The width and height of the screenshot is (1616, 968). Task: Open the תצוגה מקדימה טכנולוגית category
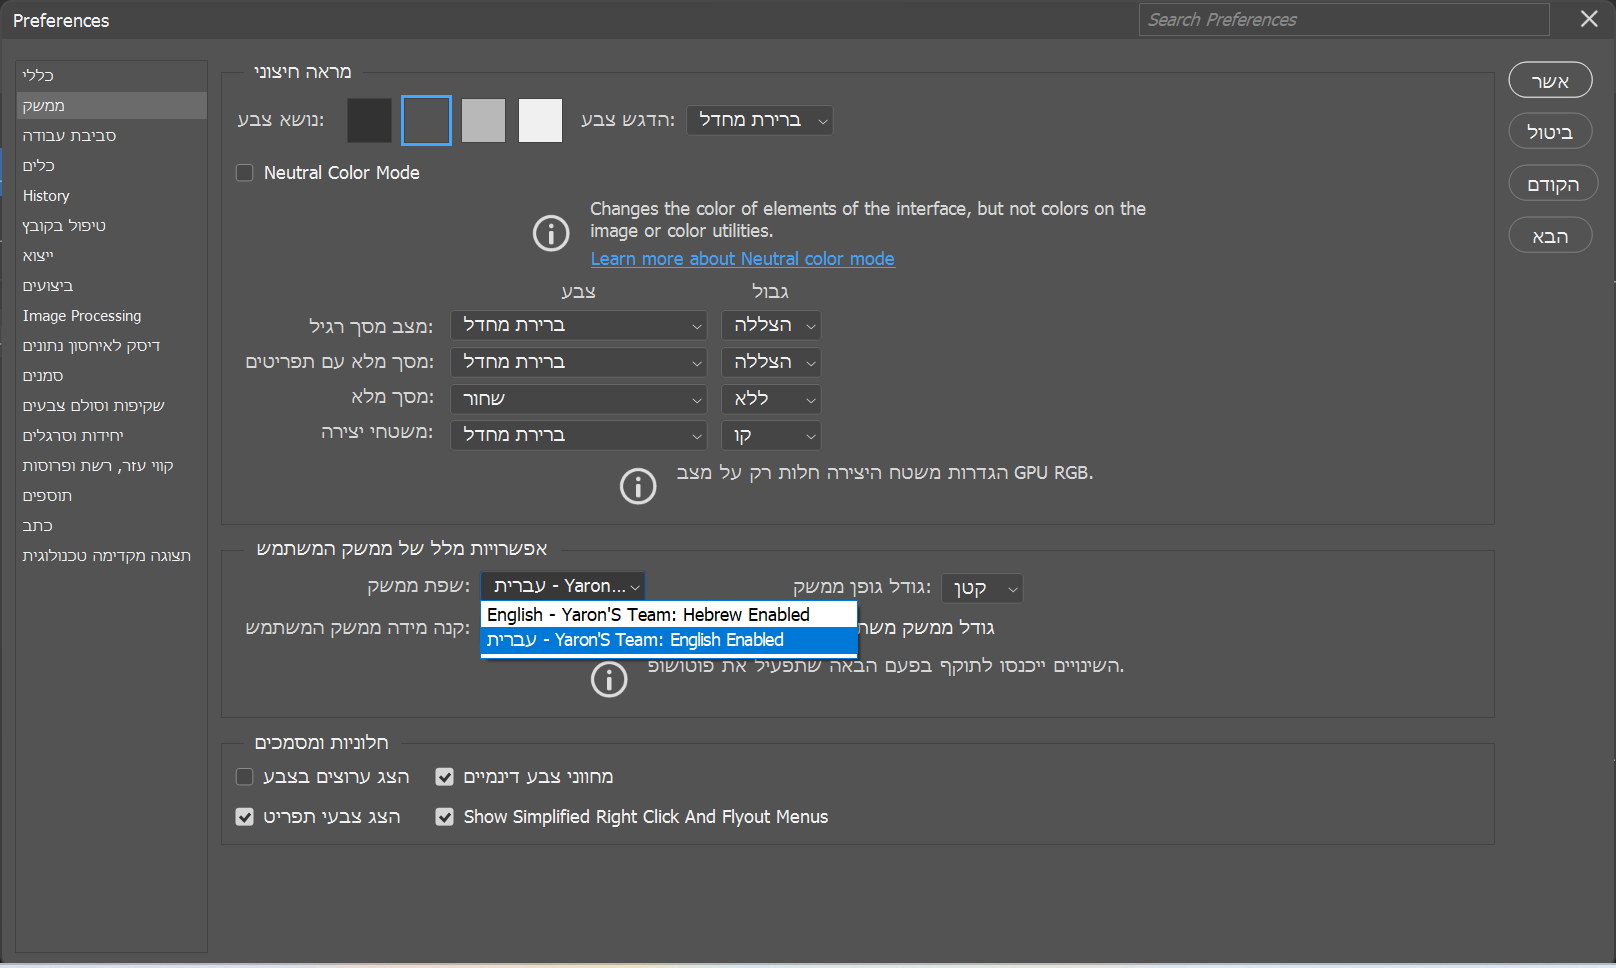point(112,555)
